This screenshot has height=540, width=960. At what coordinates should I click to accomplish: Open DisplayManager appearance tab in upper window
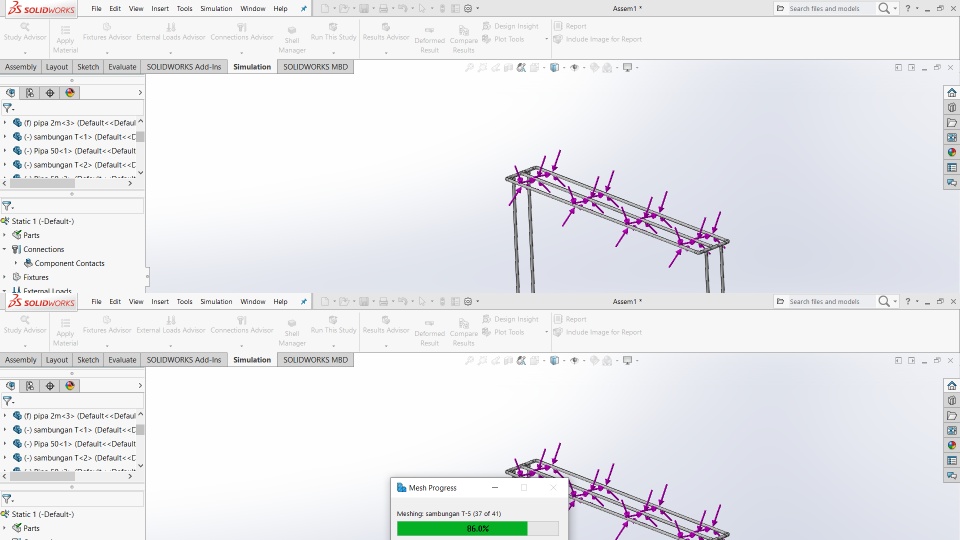pyautogui.click(x=70, y=93)
